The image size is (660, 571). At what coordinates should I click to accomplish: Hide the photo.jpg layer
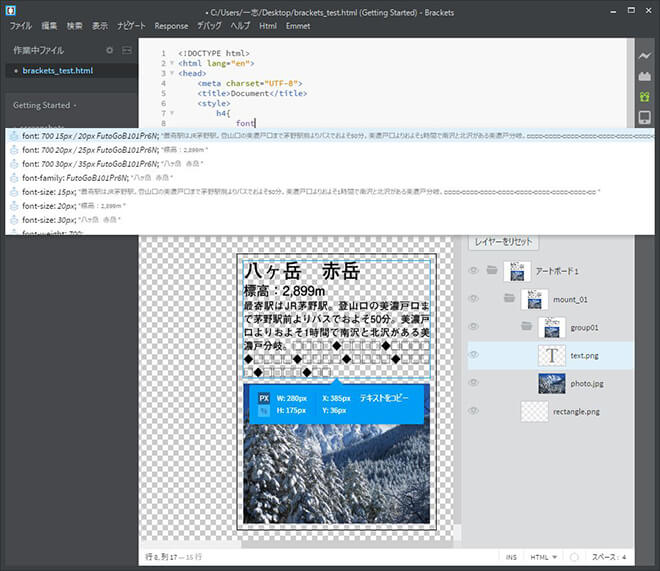click(x=474, y=382)
